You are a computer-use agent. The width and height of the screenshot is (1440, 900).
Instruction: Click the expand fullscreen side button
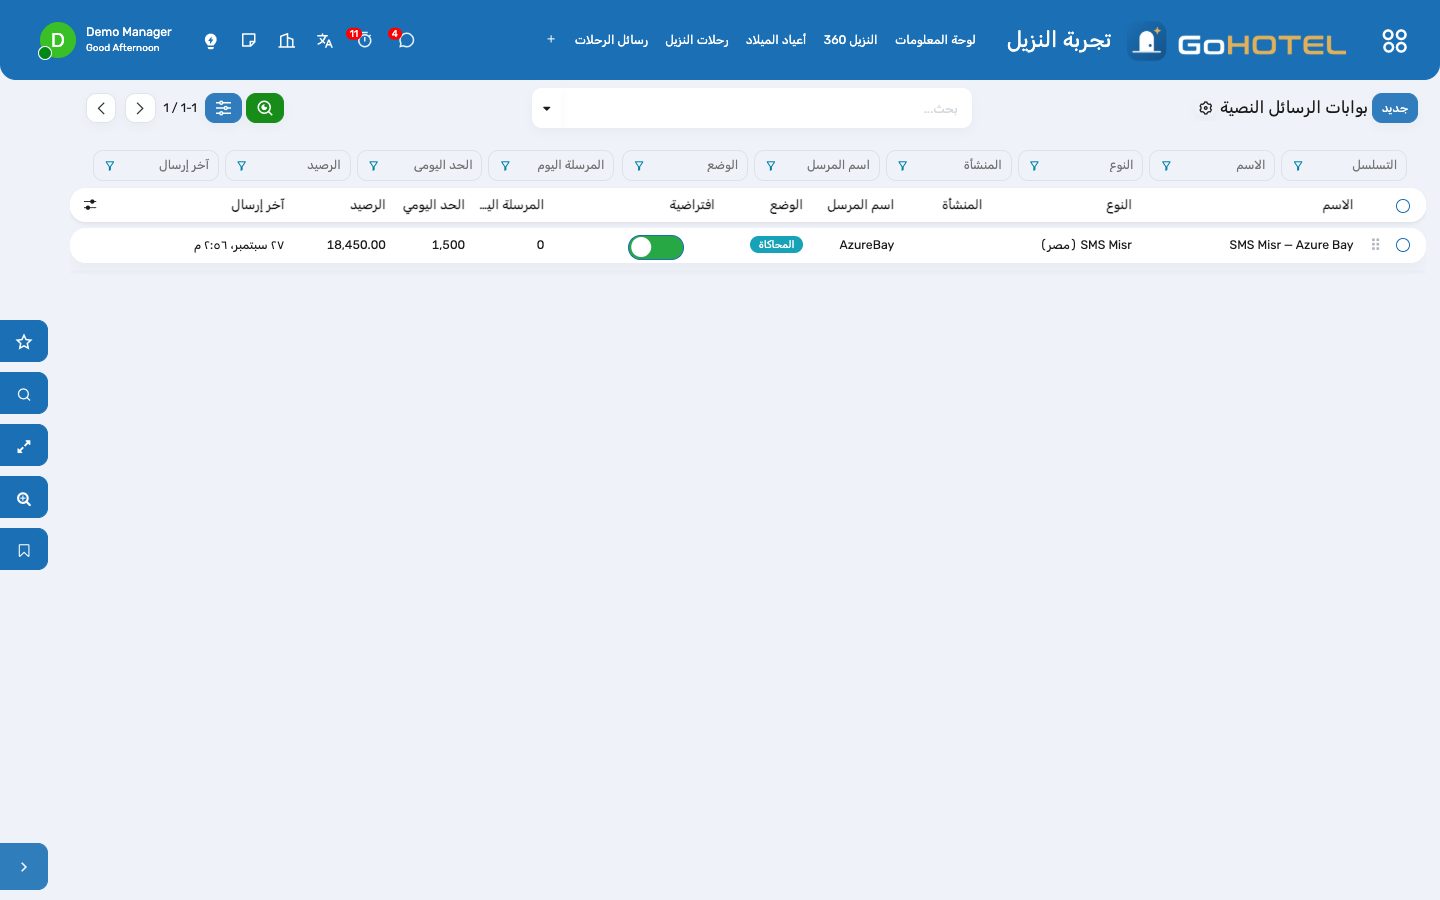(24, 445)
